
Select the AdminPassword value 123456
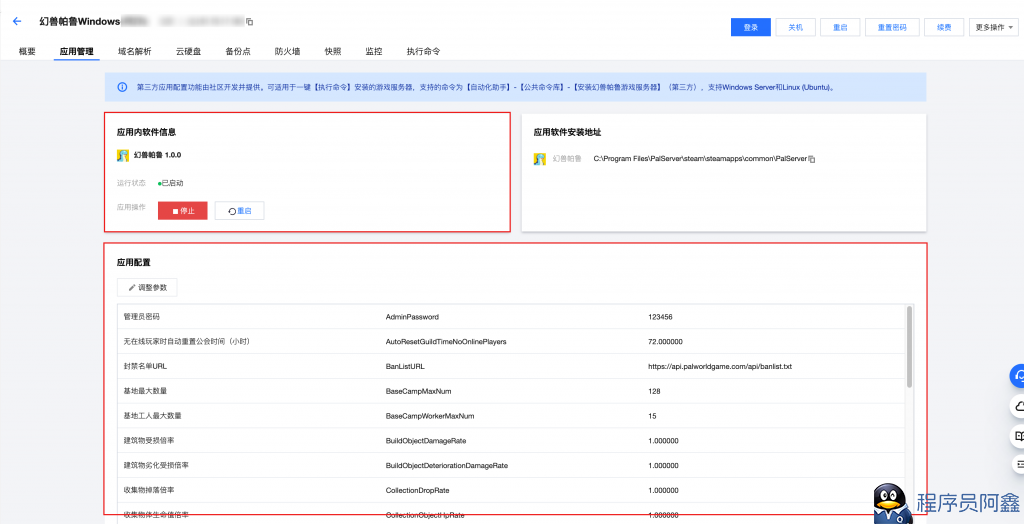[x=660, y=317]
